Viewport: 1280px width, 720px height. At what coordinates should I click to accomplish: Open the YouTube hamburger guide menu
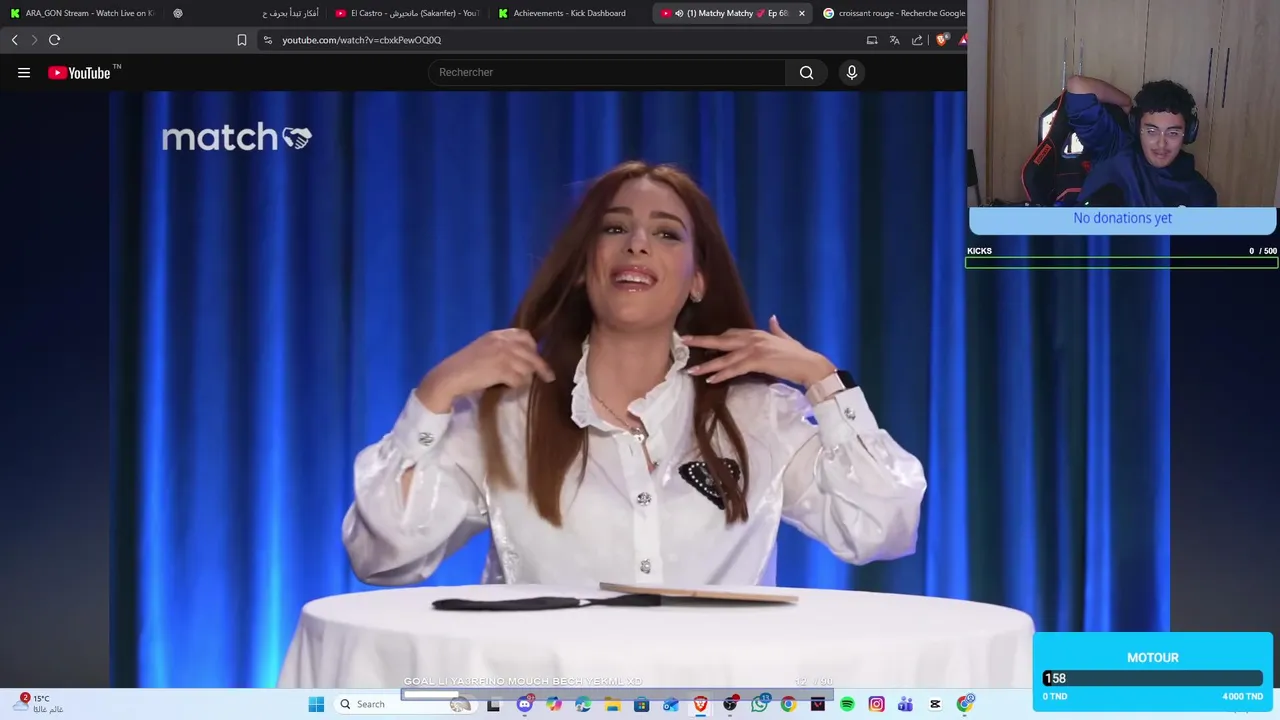(24, 72)
